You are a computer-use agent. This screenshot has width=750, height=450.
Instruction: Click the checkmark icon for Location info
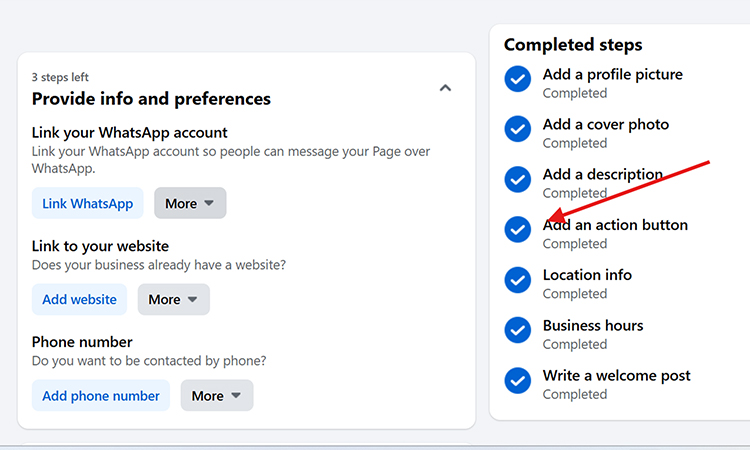pos(518,280)
